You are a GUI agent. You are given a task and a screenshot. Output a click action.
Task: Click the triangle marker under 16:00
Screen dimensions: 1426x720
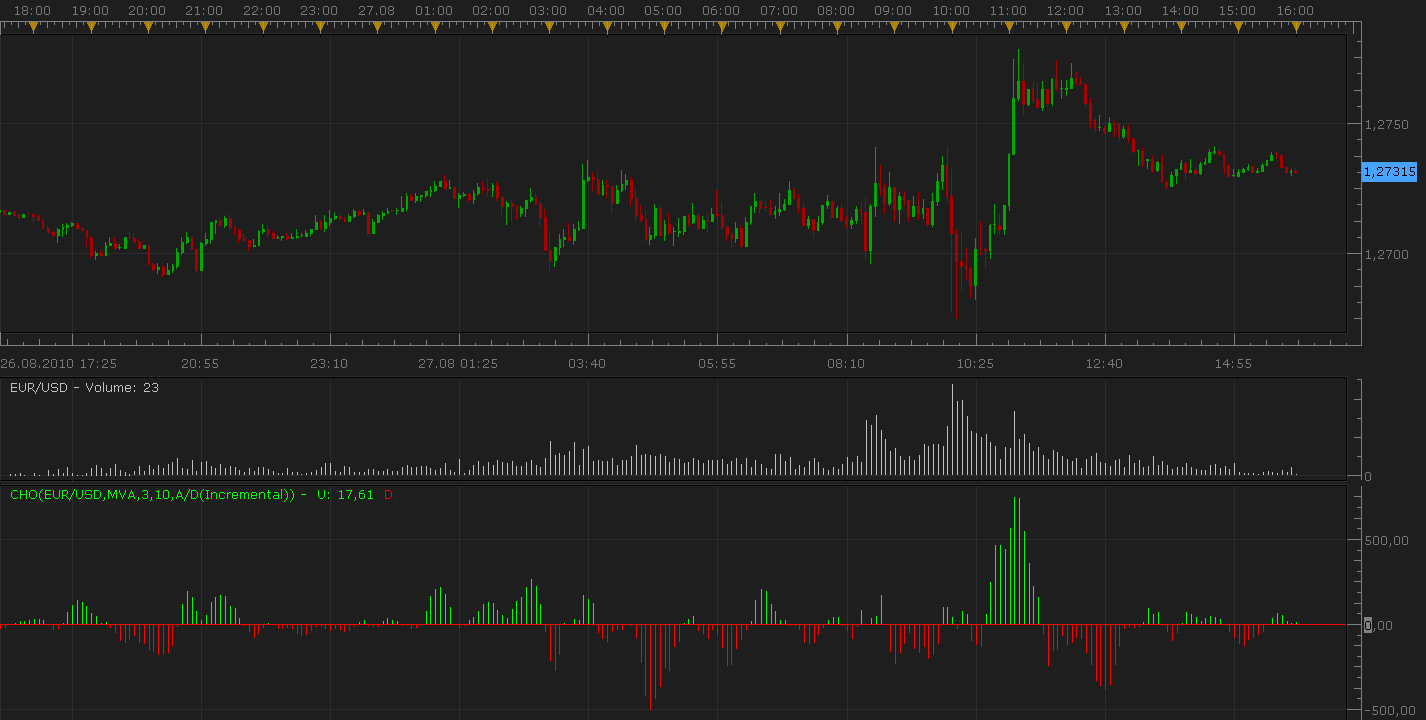[x=1296, y=29]
